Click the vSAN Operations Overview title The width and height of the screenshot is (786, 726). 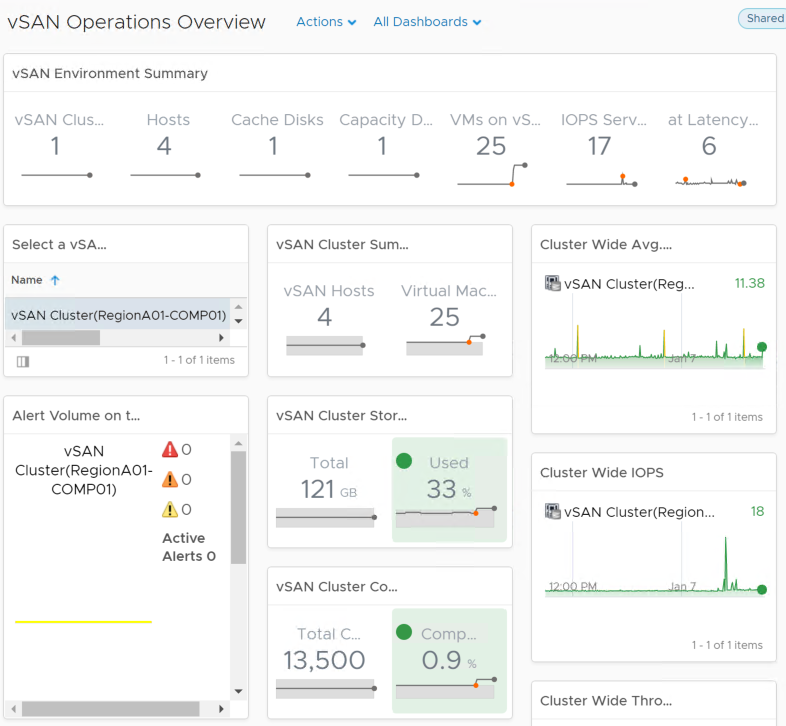coord(136,22)
